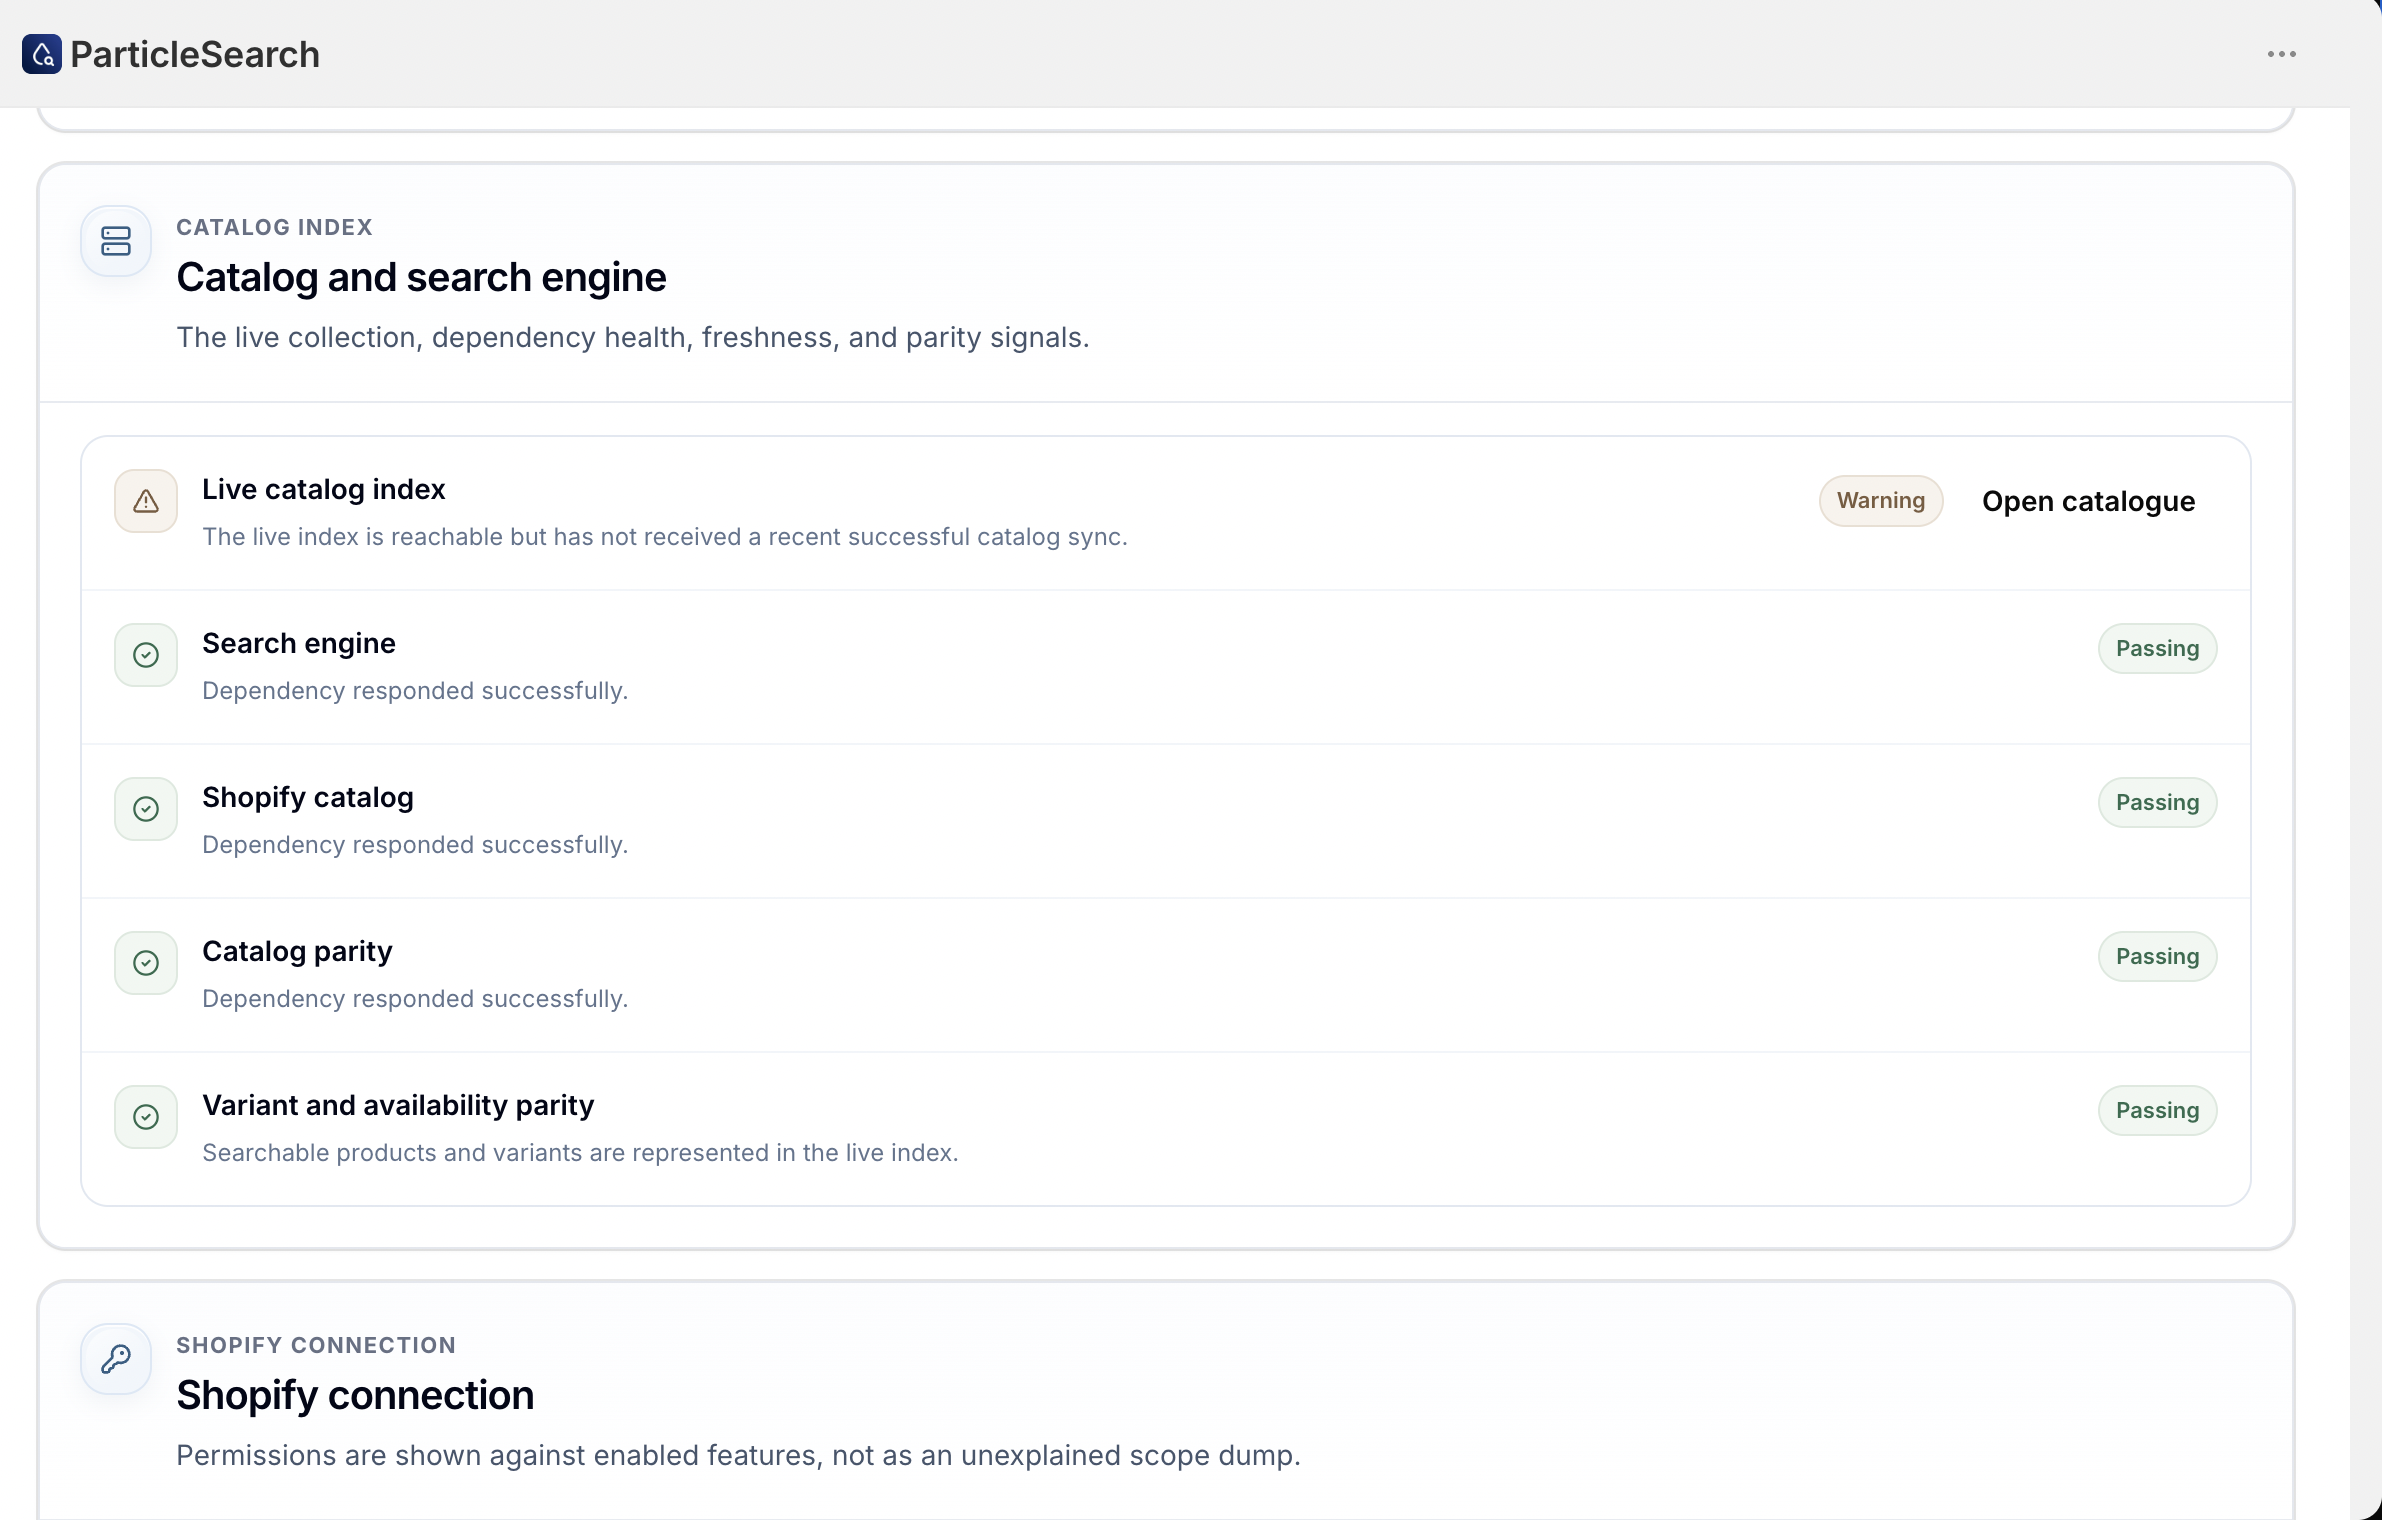Click the Shopify connection heading
Screen dimensions: 2382x1520
pyautogui.click(x=355, y=1395)
